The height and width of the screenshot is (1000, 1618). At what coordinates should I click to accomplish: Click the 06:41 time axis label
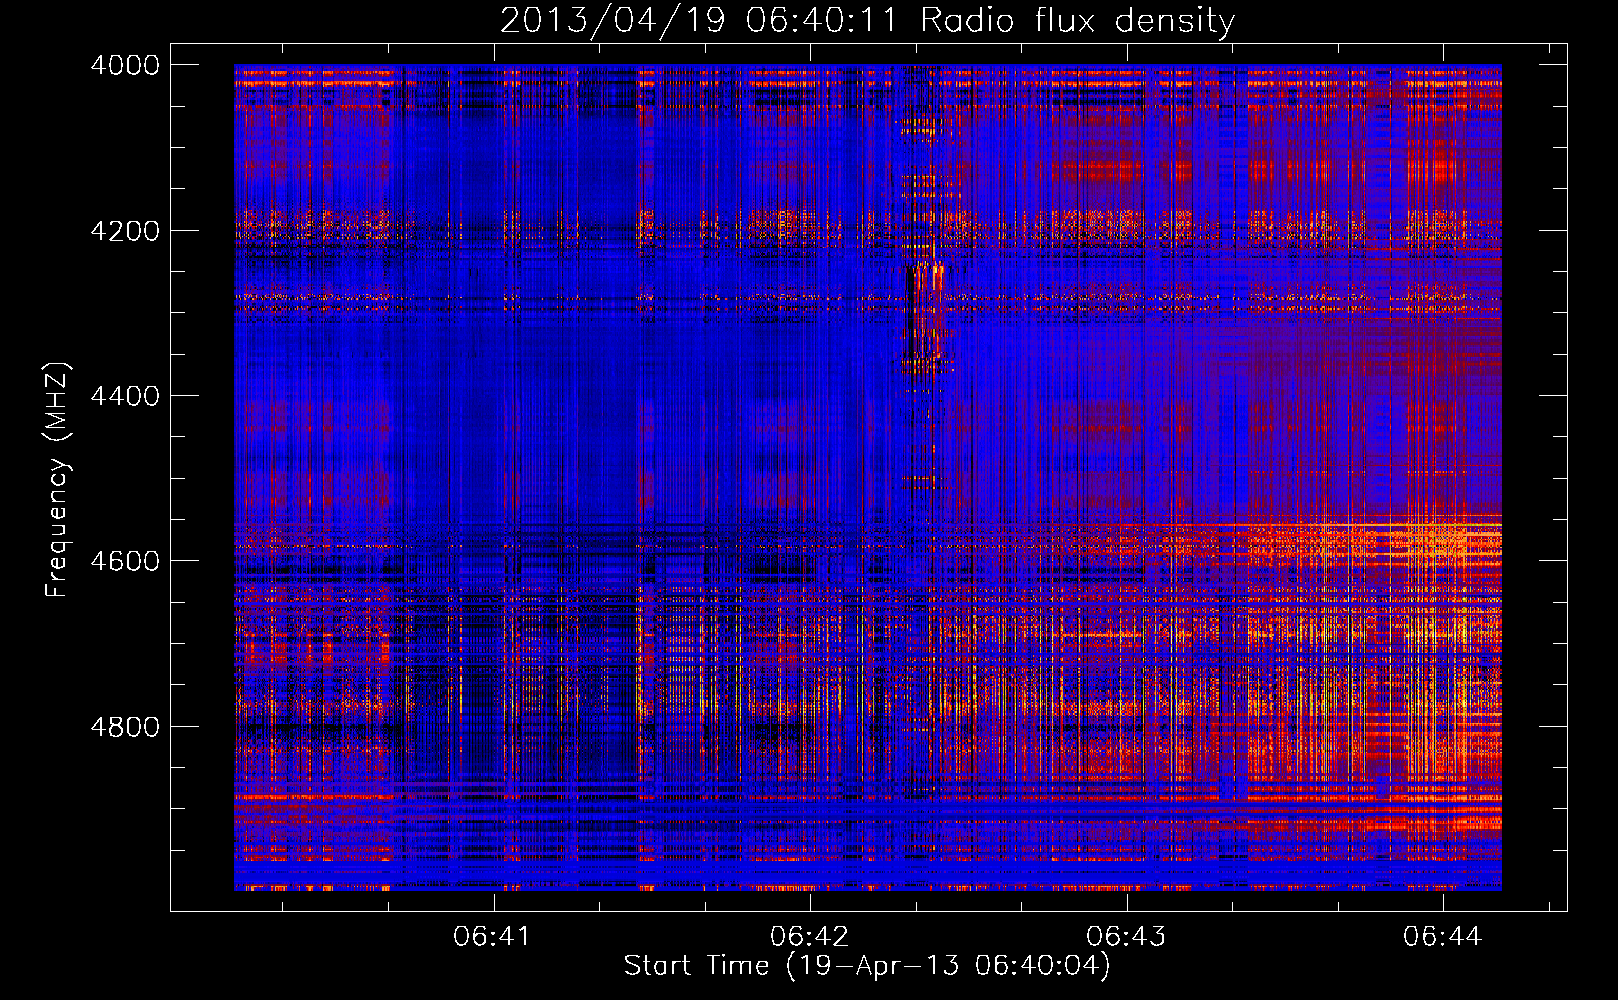click(491, 936)
